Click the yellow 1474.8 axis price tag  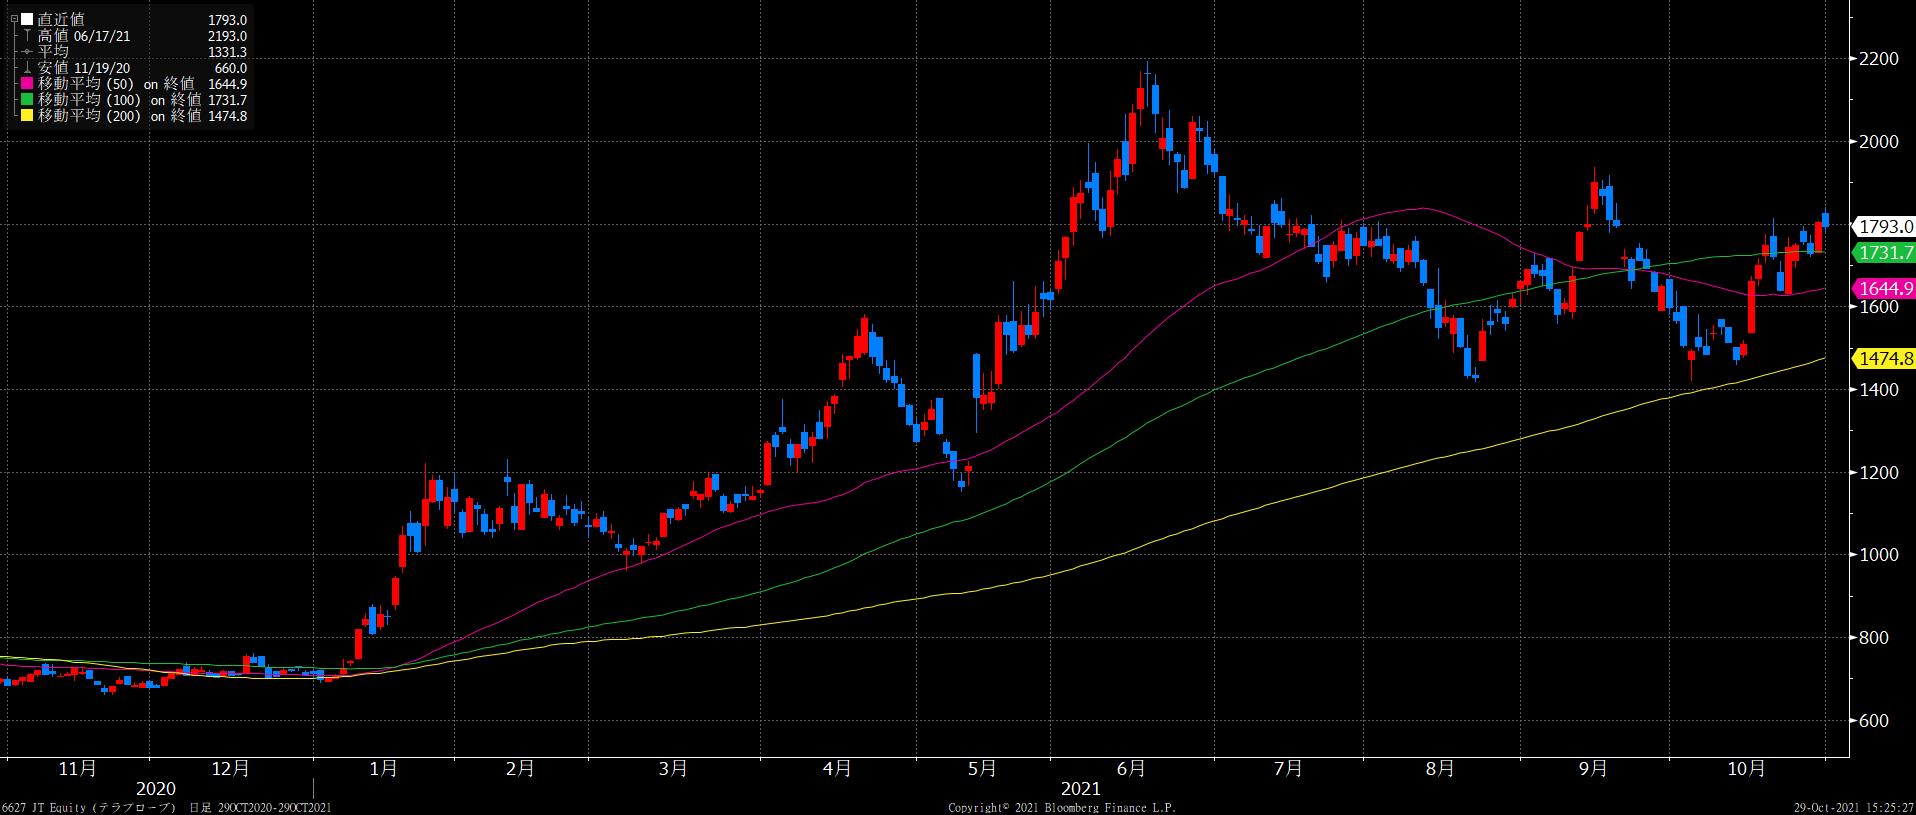(x=1884, y=358)
